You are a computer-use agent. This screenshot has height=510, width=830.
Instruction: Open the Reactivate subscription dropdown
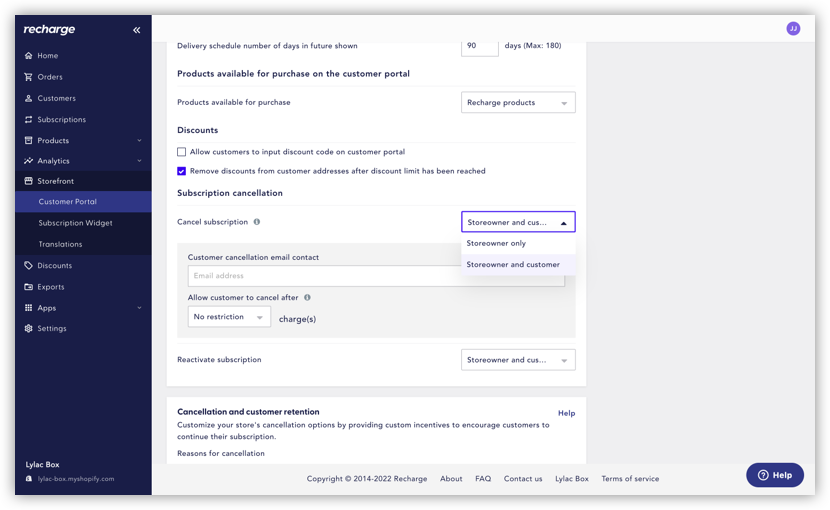[x=518, y=360]
